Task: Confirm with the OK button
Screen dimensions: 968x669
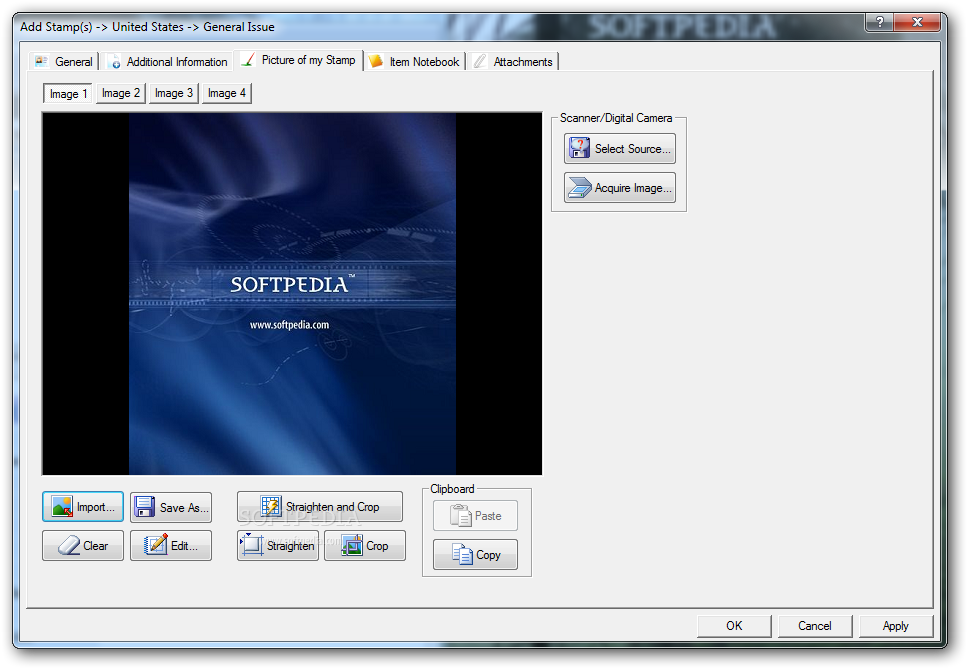Action: coord(734,626)
